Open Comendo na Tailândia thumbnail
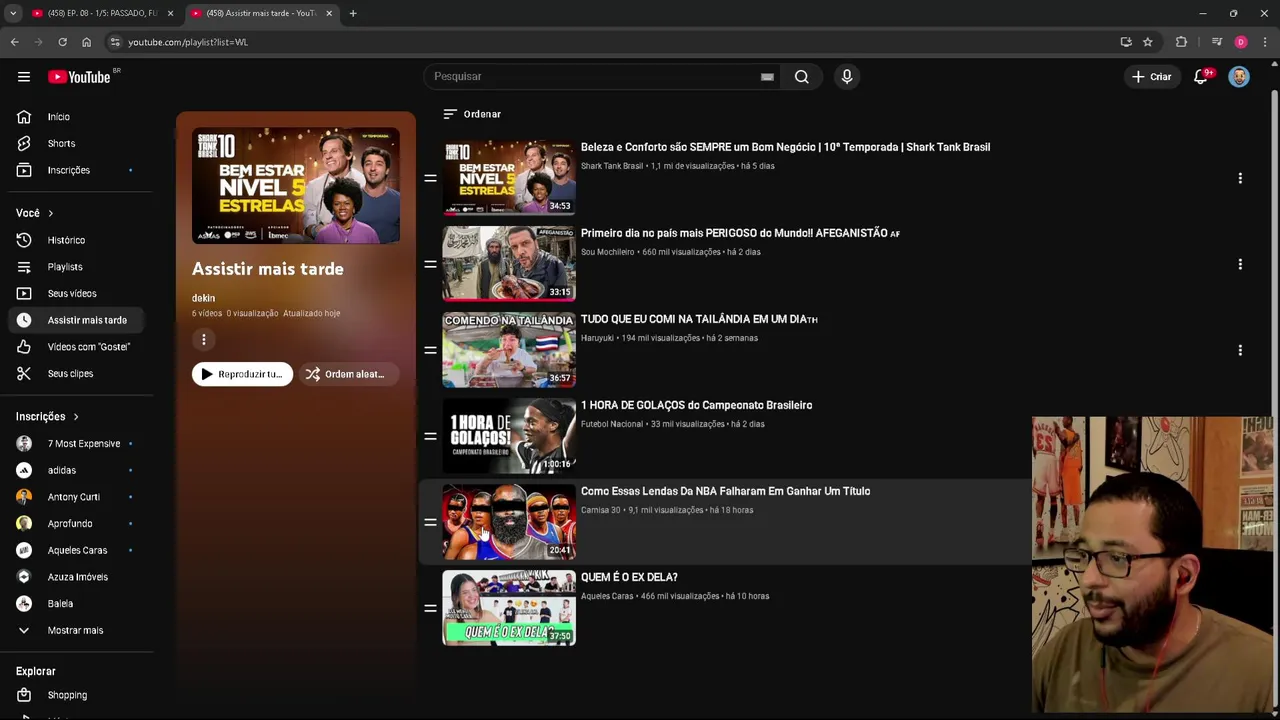 509,350
